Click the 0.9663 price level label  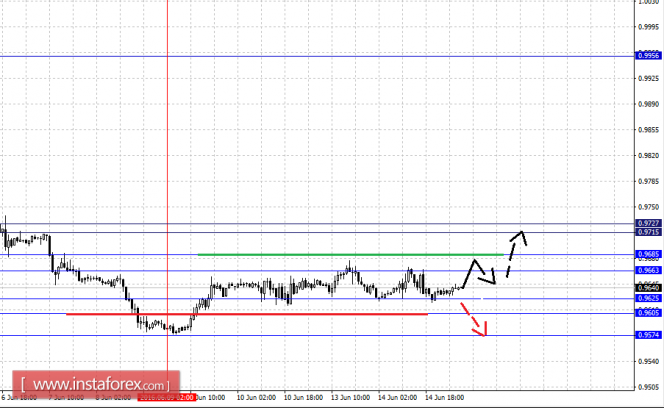[648, 270]
